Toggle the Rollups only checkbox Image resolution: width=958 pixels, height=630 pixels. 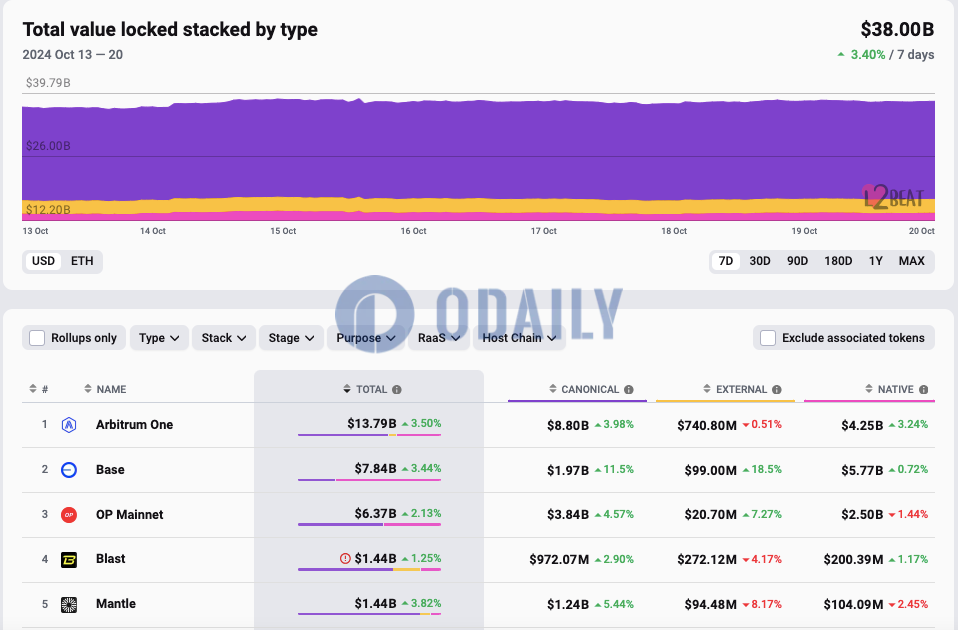(37, 338)
